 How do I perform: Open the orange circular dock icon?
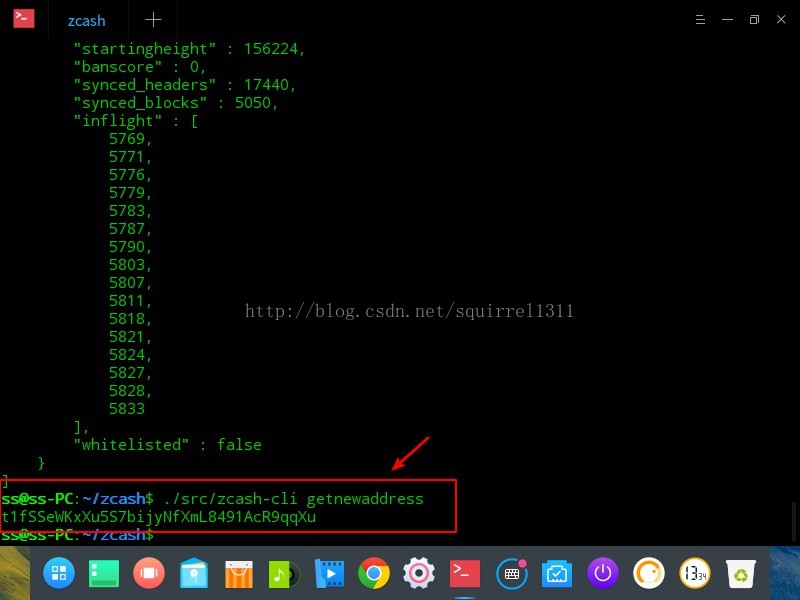(x=648, y=573)
